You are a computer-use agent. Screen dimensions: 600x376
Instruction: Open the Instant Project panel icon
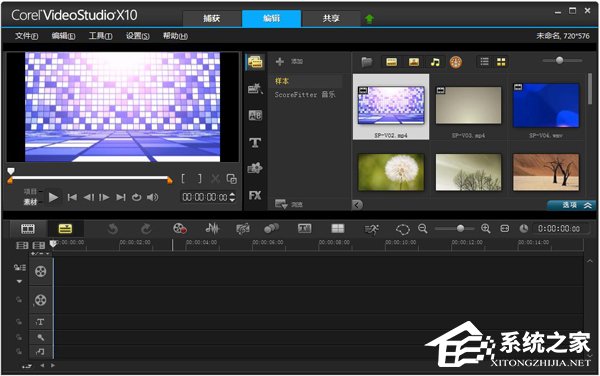(255, 89)
